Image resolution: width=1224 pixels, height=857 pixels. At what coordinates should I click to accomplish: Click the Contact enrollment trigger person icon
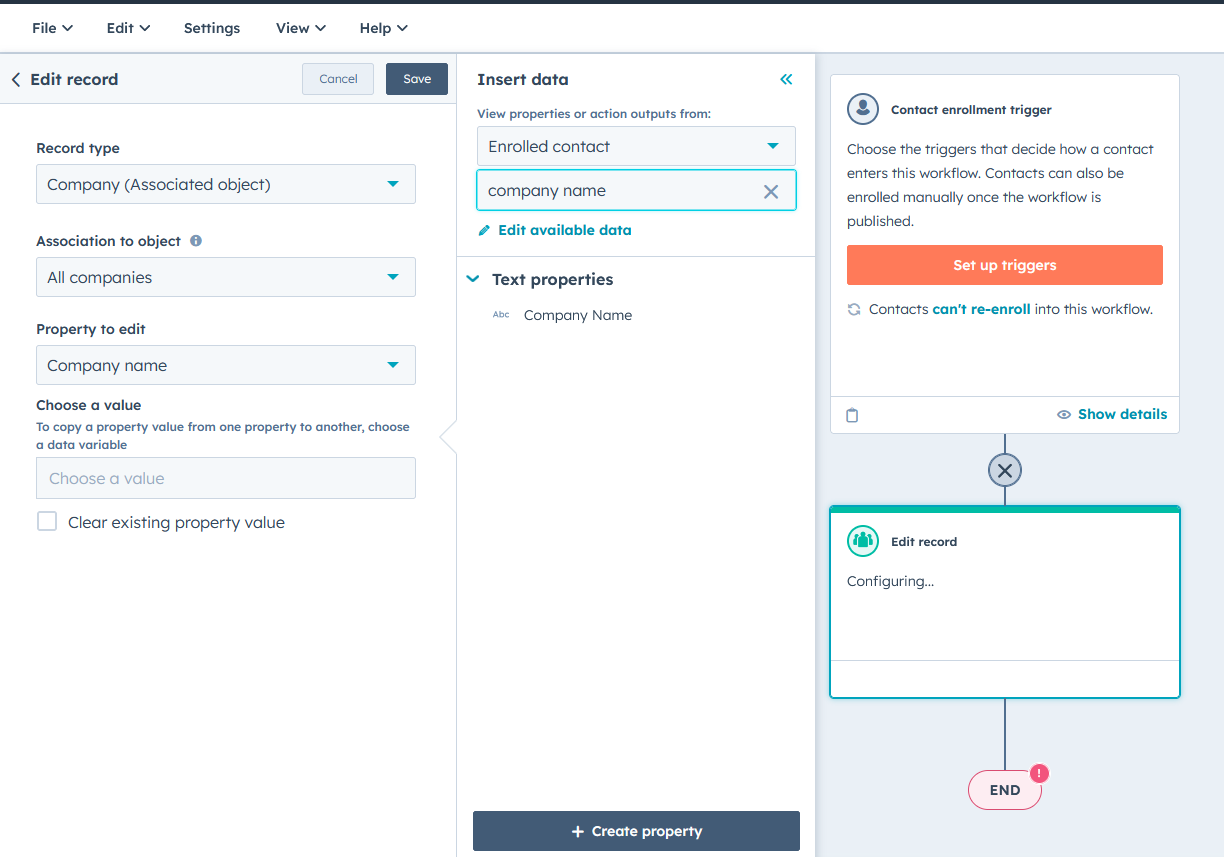point(862,109)
